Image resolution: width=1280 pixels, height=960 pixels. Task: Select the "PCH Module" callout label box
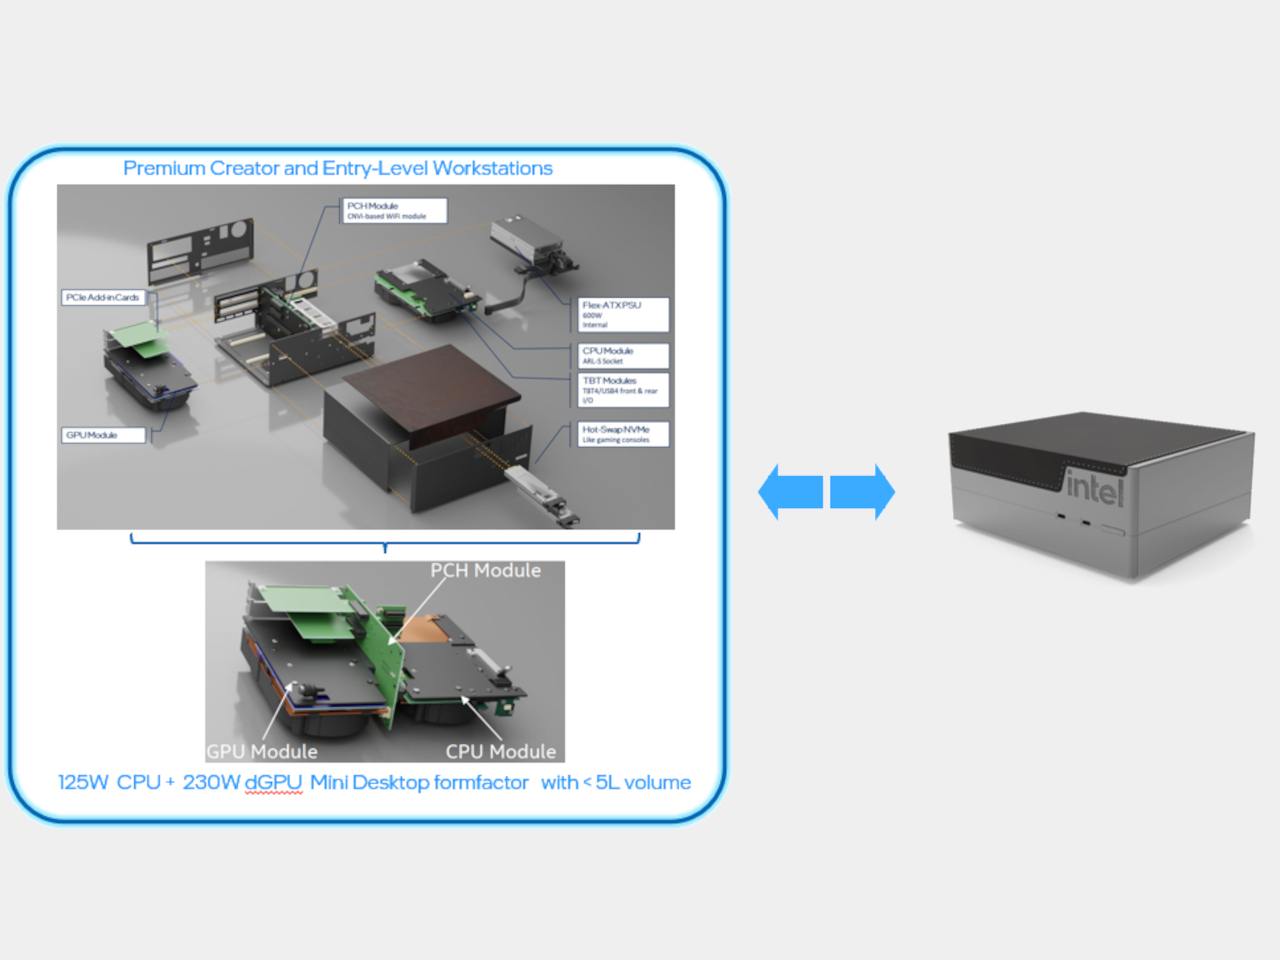(393, 210)
